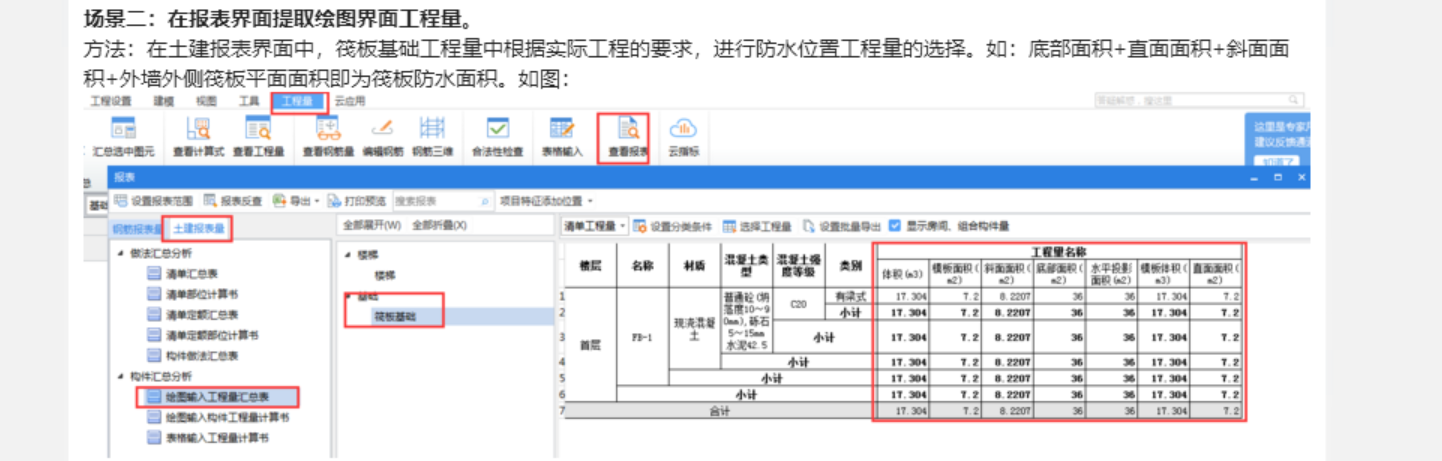The width and height of the screenshot is (1442, 461).
Task: Open the 云指标 cloud tool
Action: [x=683, y=136]
